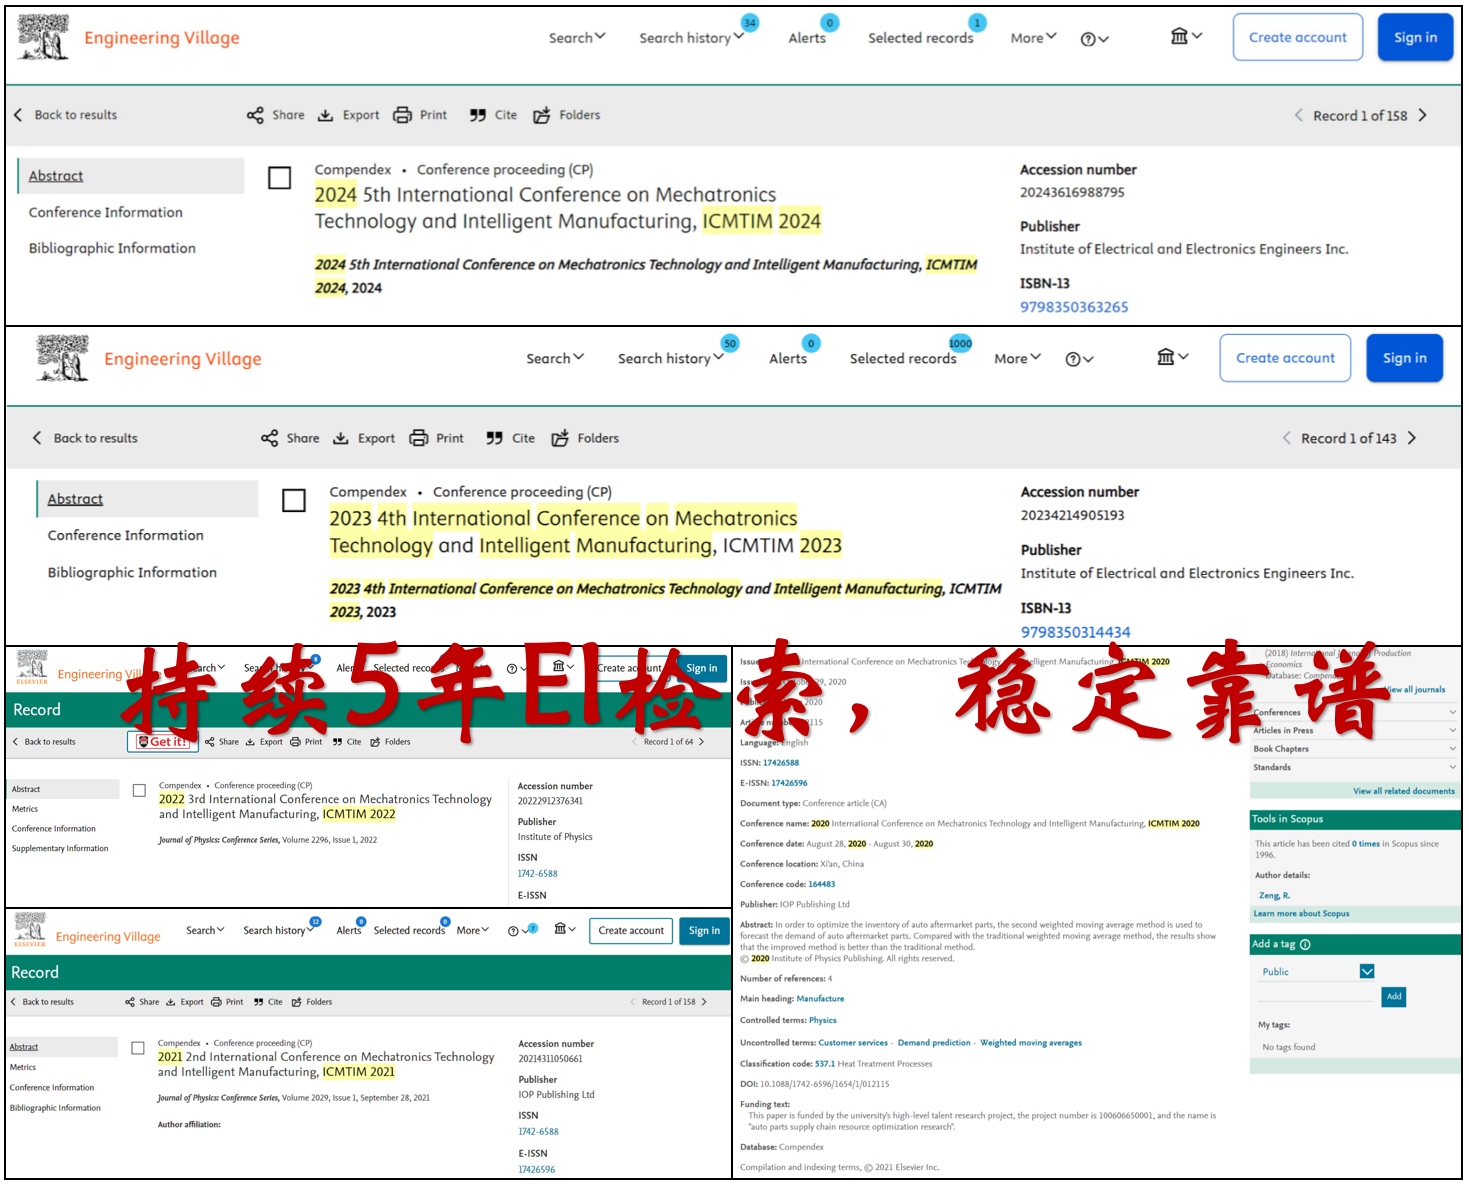This screenshot has width=1469, height=1184.
Task: Click Print icon on the ICMTIM 2023 record
Action: click(419, 438)
